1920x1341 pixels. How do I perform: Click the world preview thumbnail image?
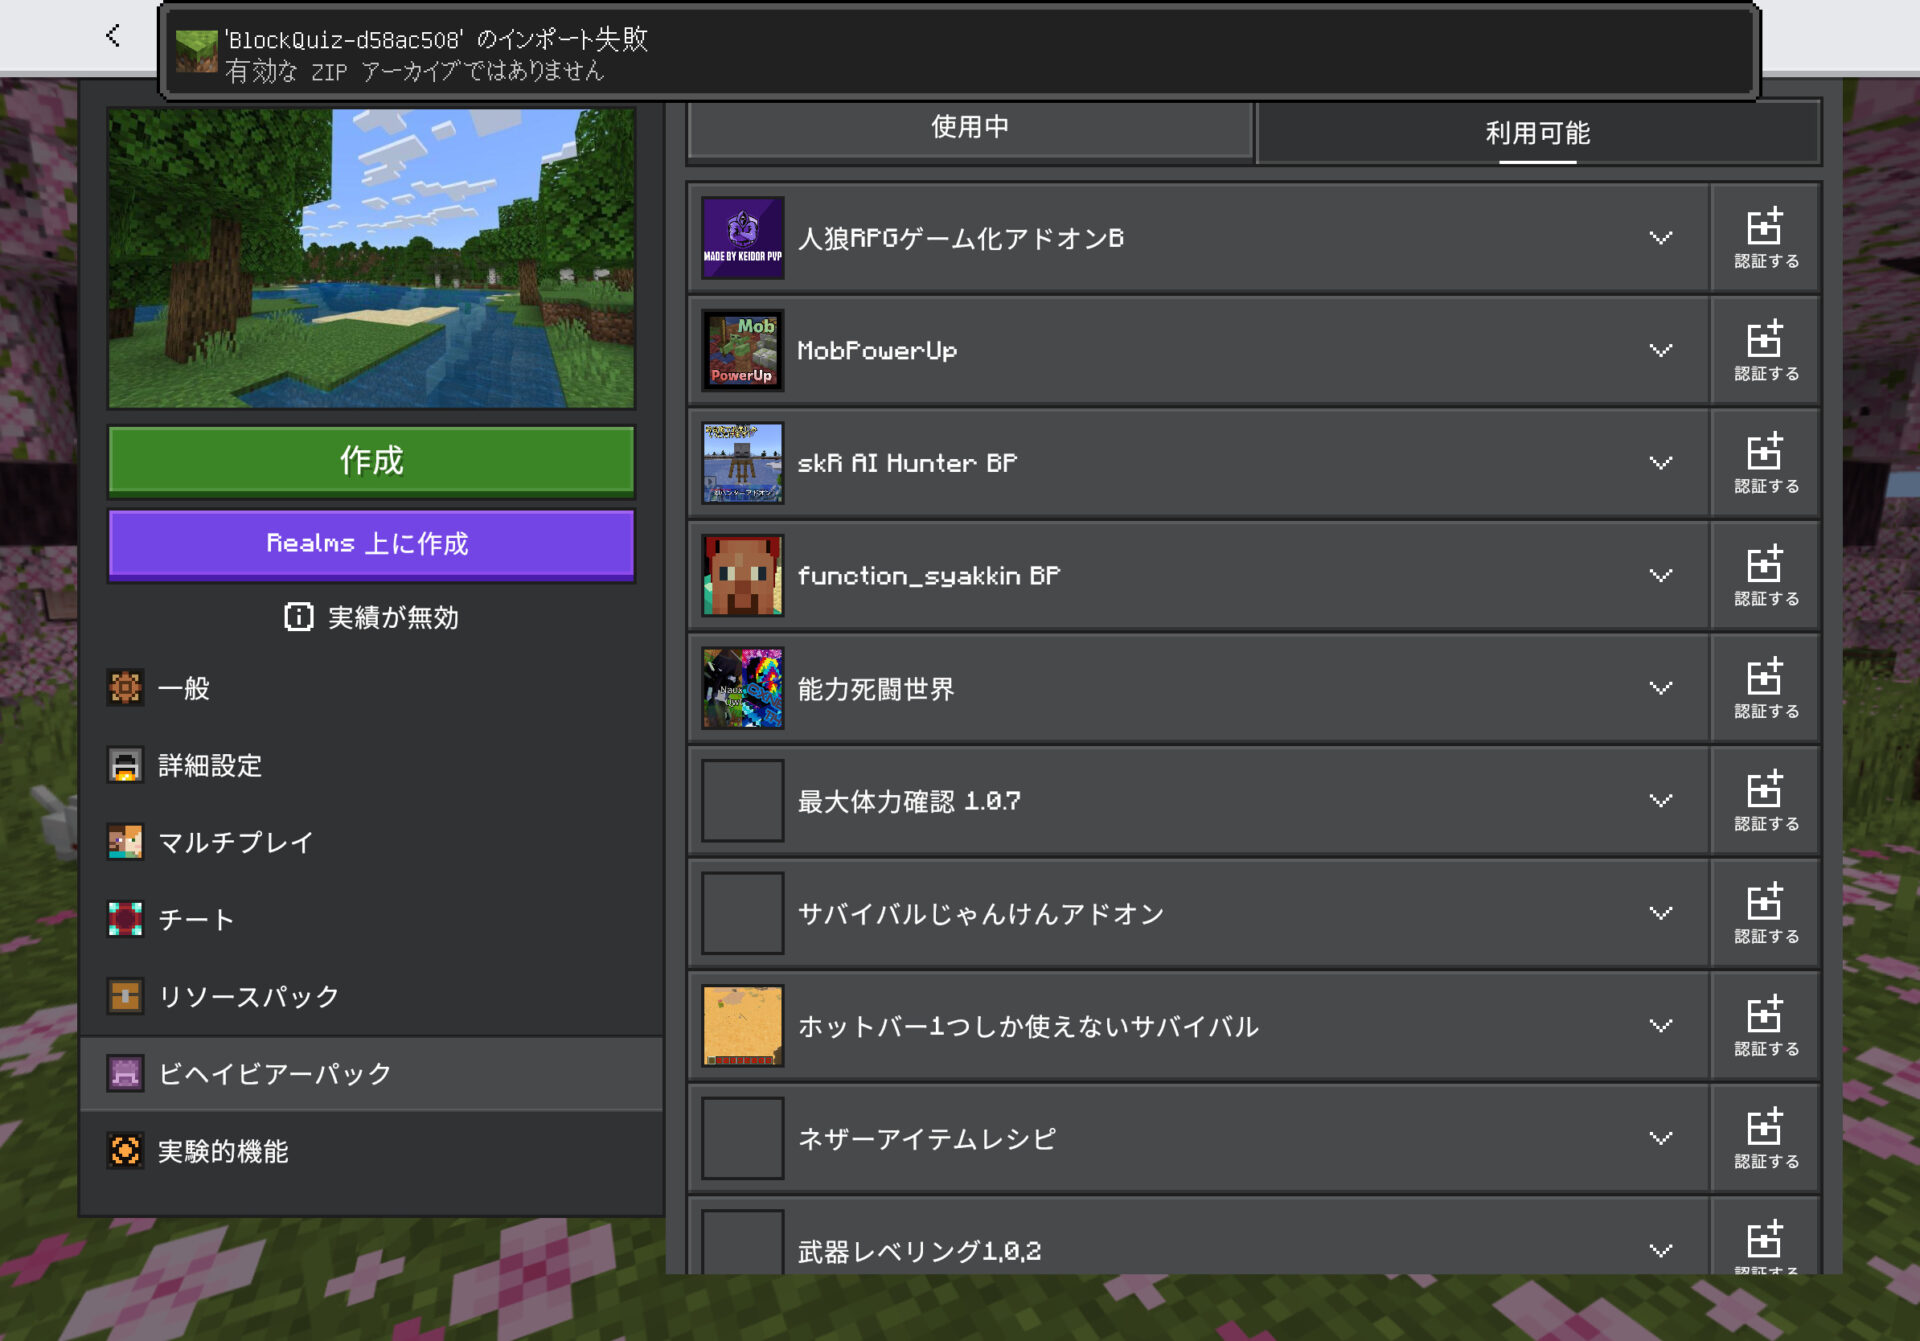pos(371,257)
